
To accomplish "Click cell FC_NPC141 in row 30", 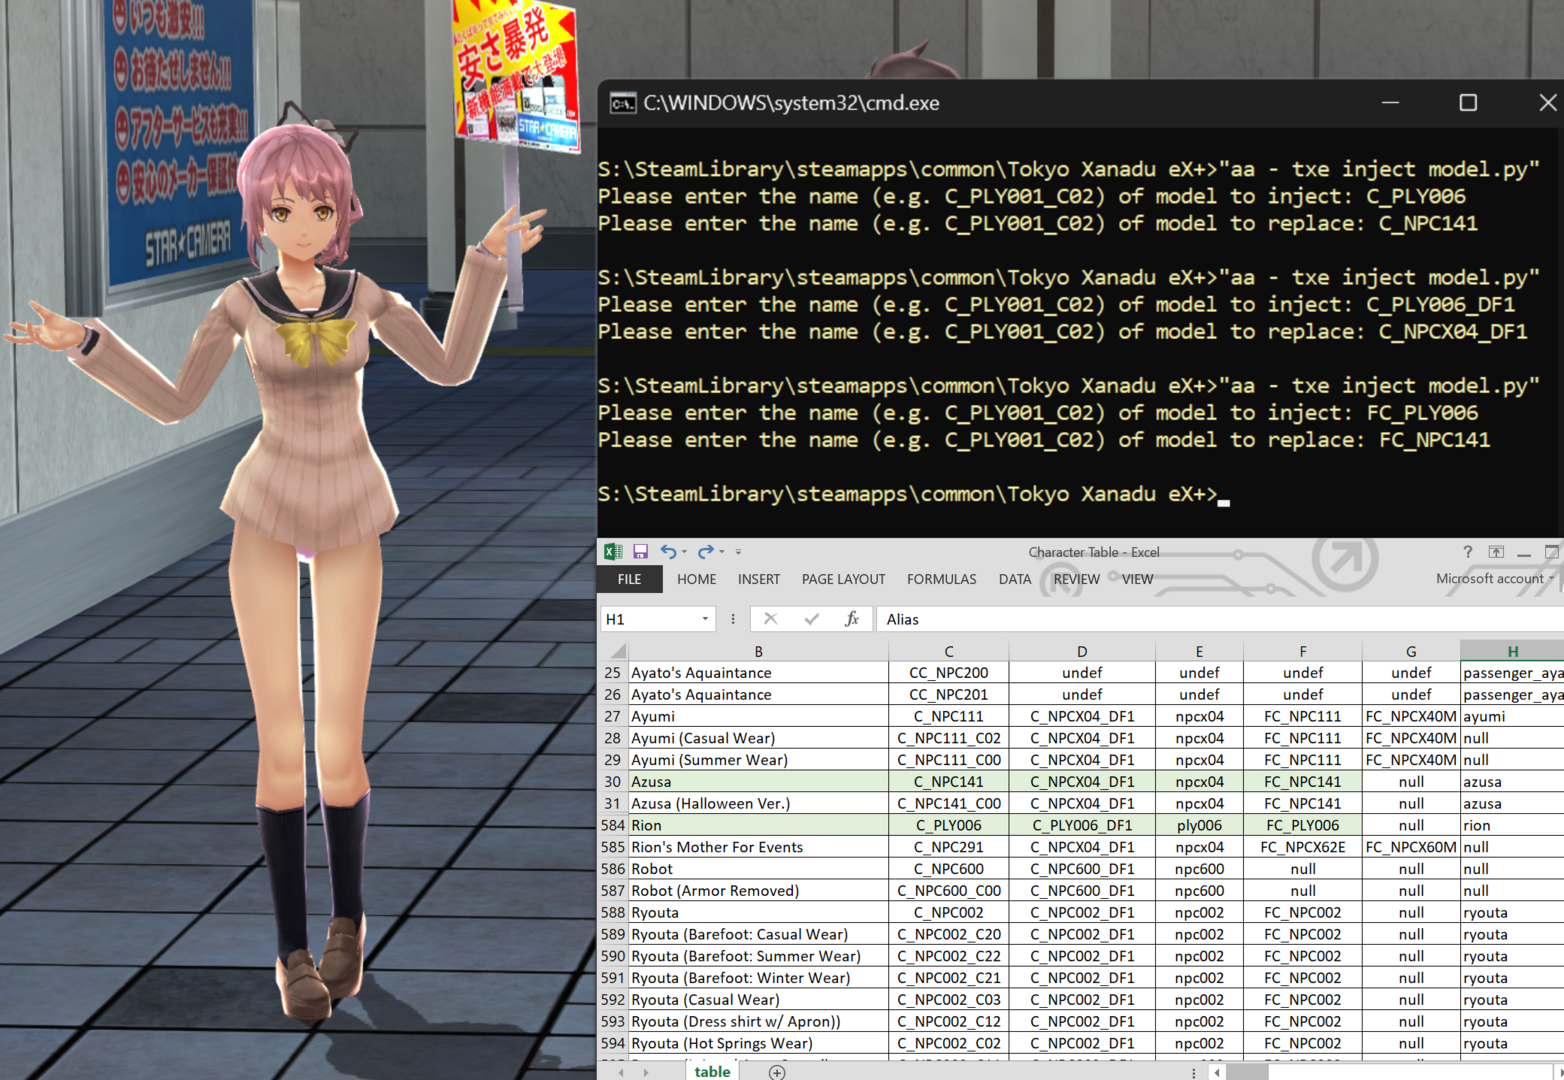I will tap(1303, 782).
